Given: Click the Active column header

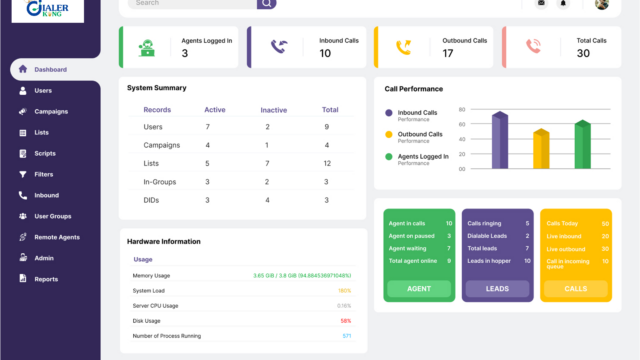Looking at the screenshot, I should [x=215, y=110].
